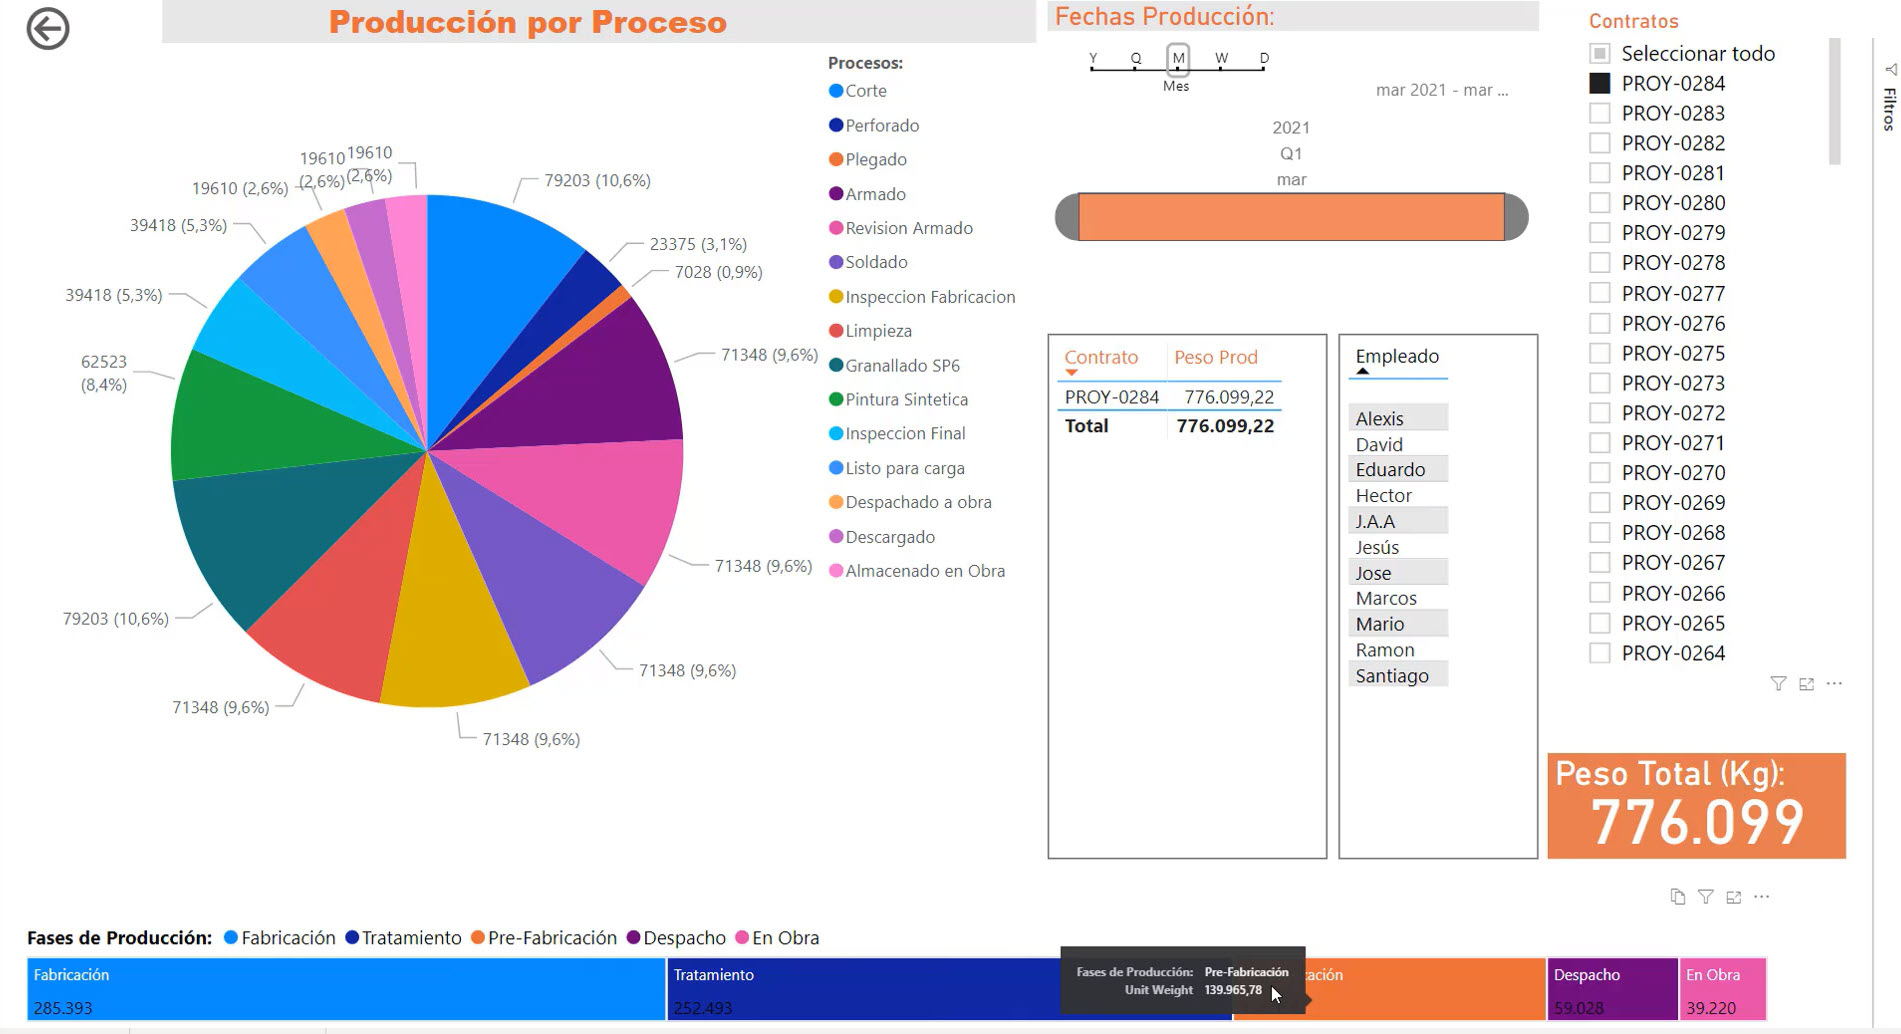Open more options menu below Peso Total card
The height and width of the screenshot is (1034, 1901).
1761,897
